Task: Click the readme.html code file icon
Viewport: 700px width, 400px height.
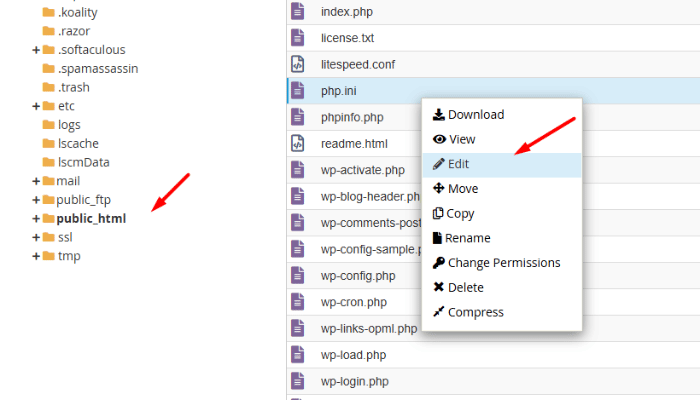Action: [297, 143]
